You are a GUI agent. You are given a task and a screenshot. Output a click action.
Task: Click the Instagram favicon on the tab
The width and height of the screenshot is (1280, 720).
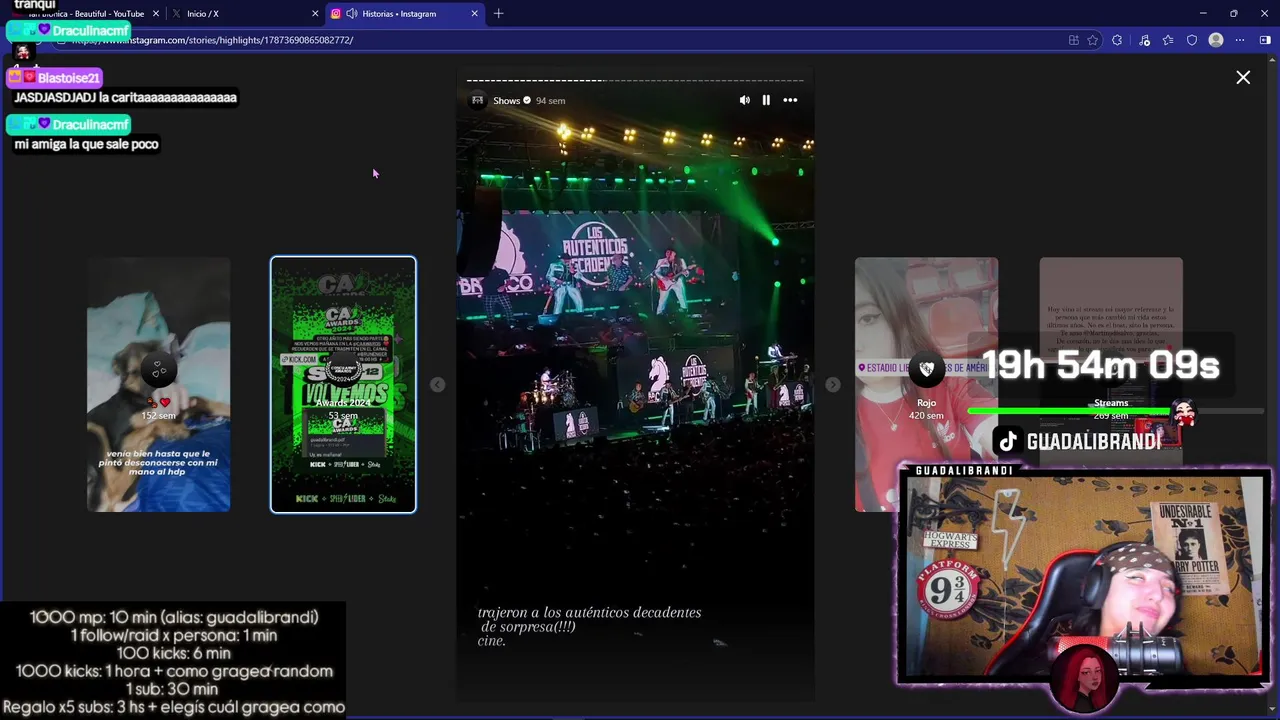click(x=336, y=14)
